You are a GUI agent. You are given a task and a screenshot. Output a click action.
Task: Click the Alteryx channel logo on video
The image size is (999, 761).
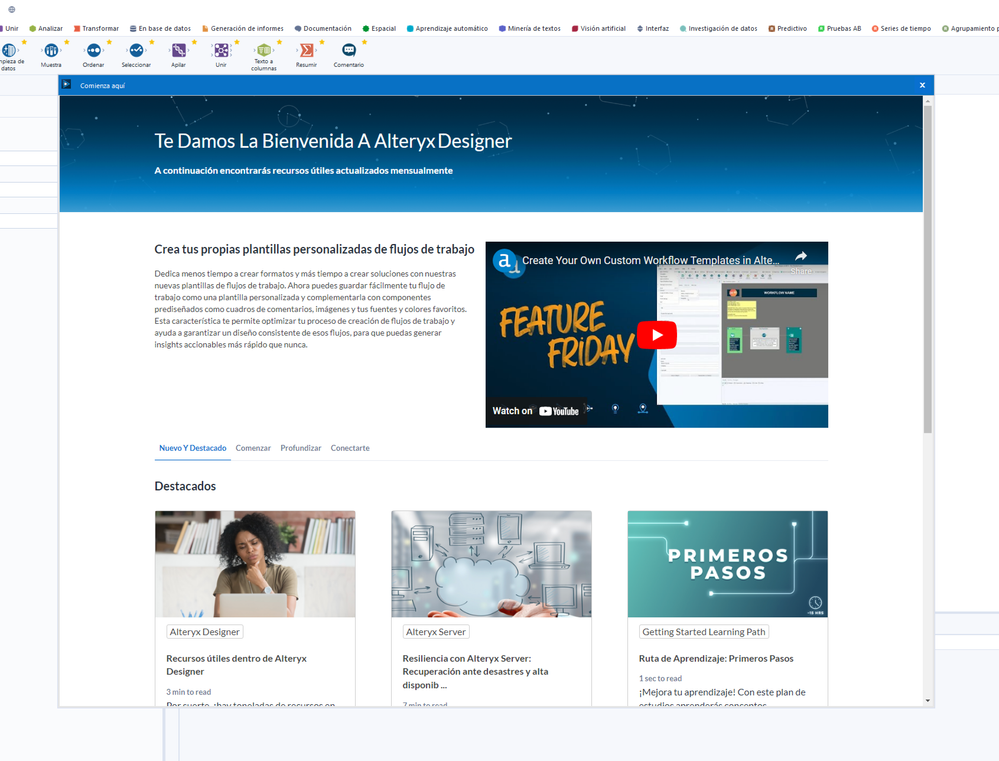506,260
